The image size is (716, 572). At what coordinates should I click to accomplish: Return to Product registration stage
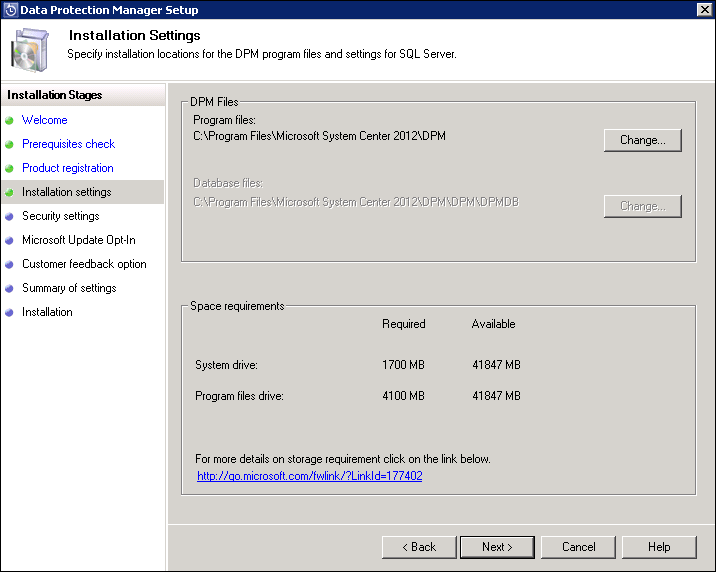tap(68, 168)
